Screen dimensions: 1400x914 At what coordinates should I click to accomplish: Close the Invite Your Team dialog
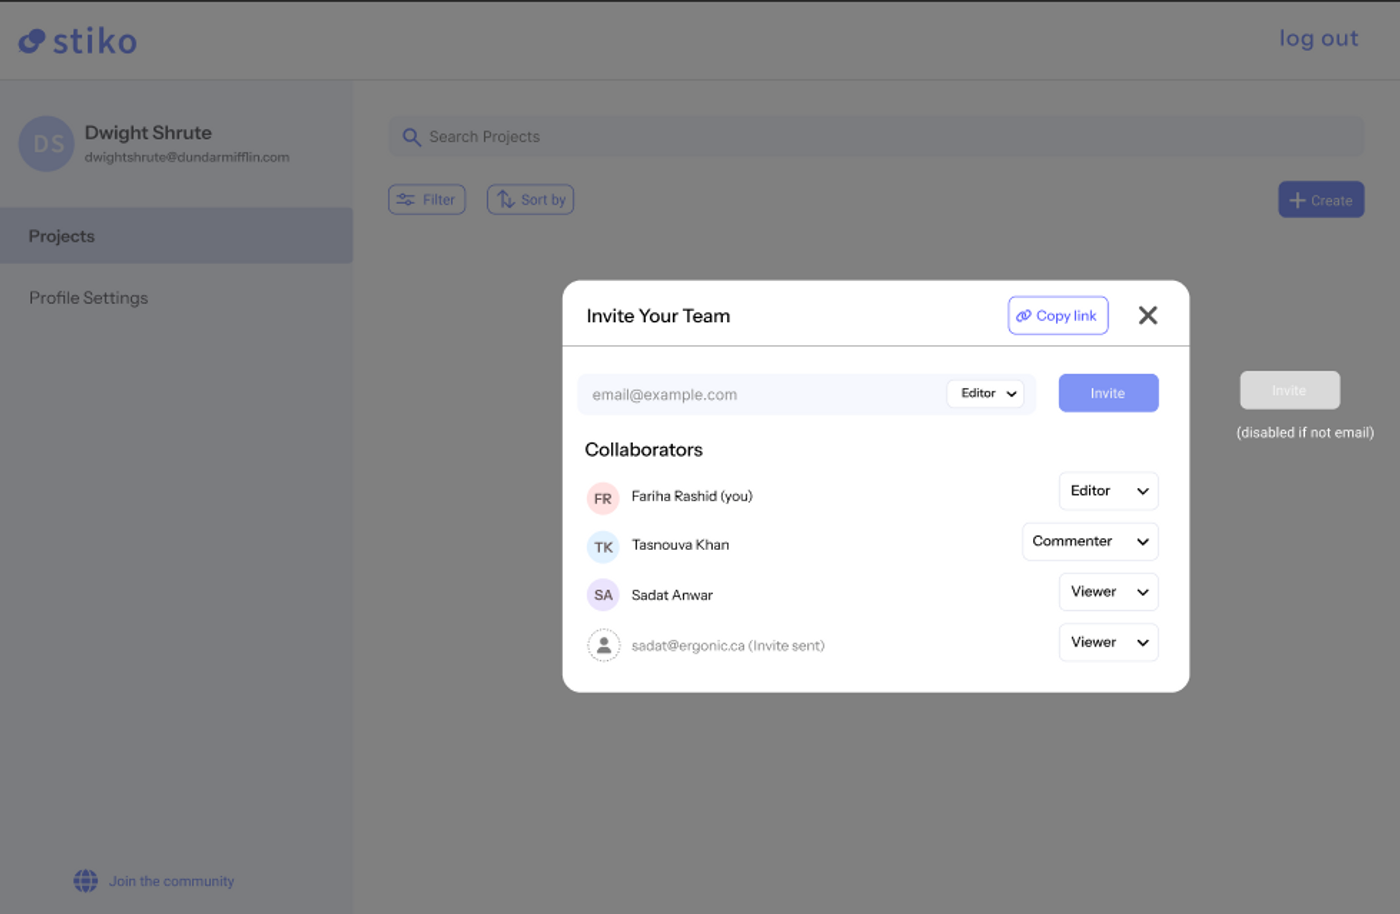click(1148, 316)
